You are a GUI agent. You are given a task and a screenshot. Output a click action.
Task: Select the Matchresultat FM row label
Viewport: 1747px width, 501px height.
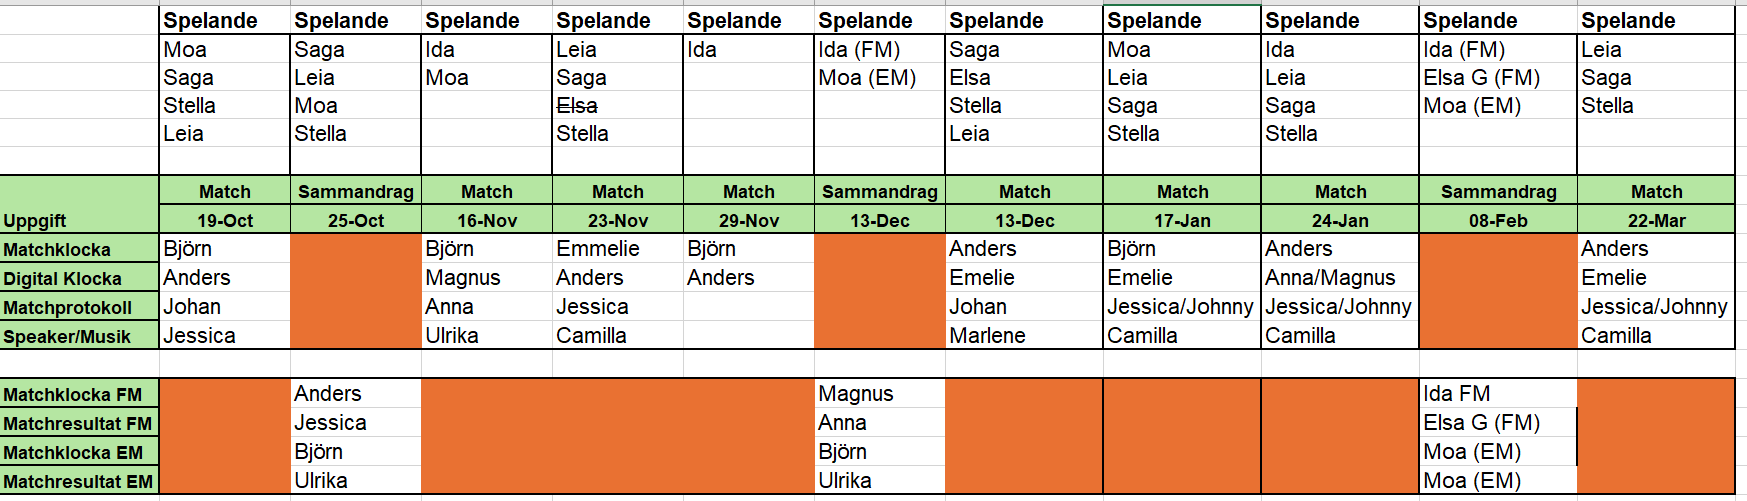pyautogui.click(x=77, y=424)
